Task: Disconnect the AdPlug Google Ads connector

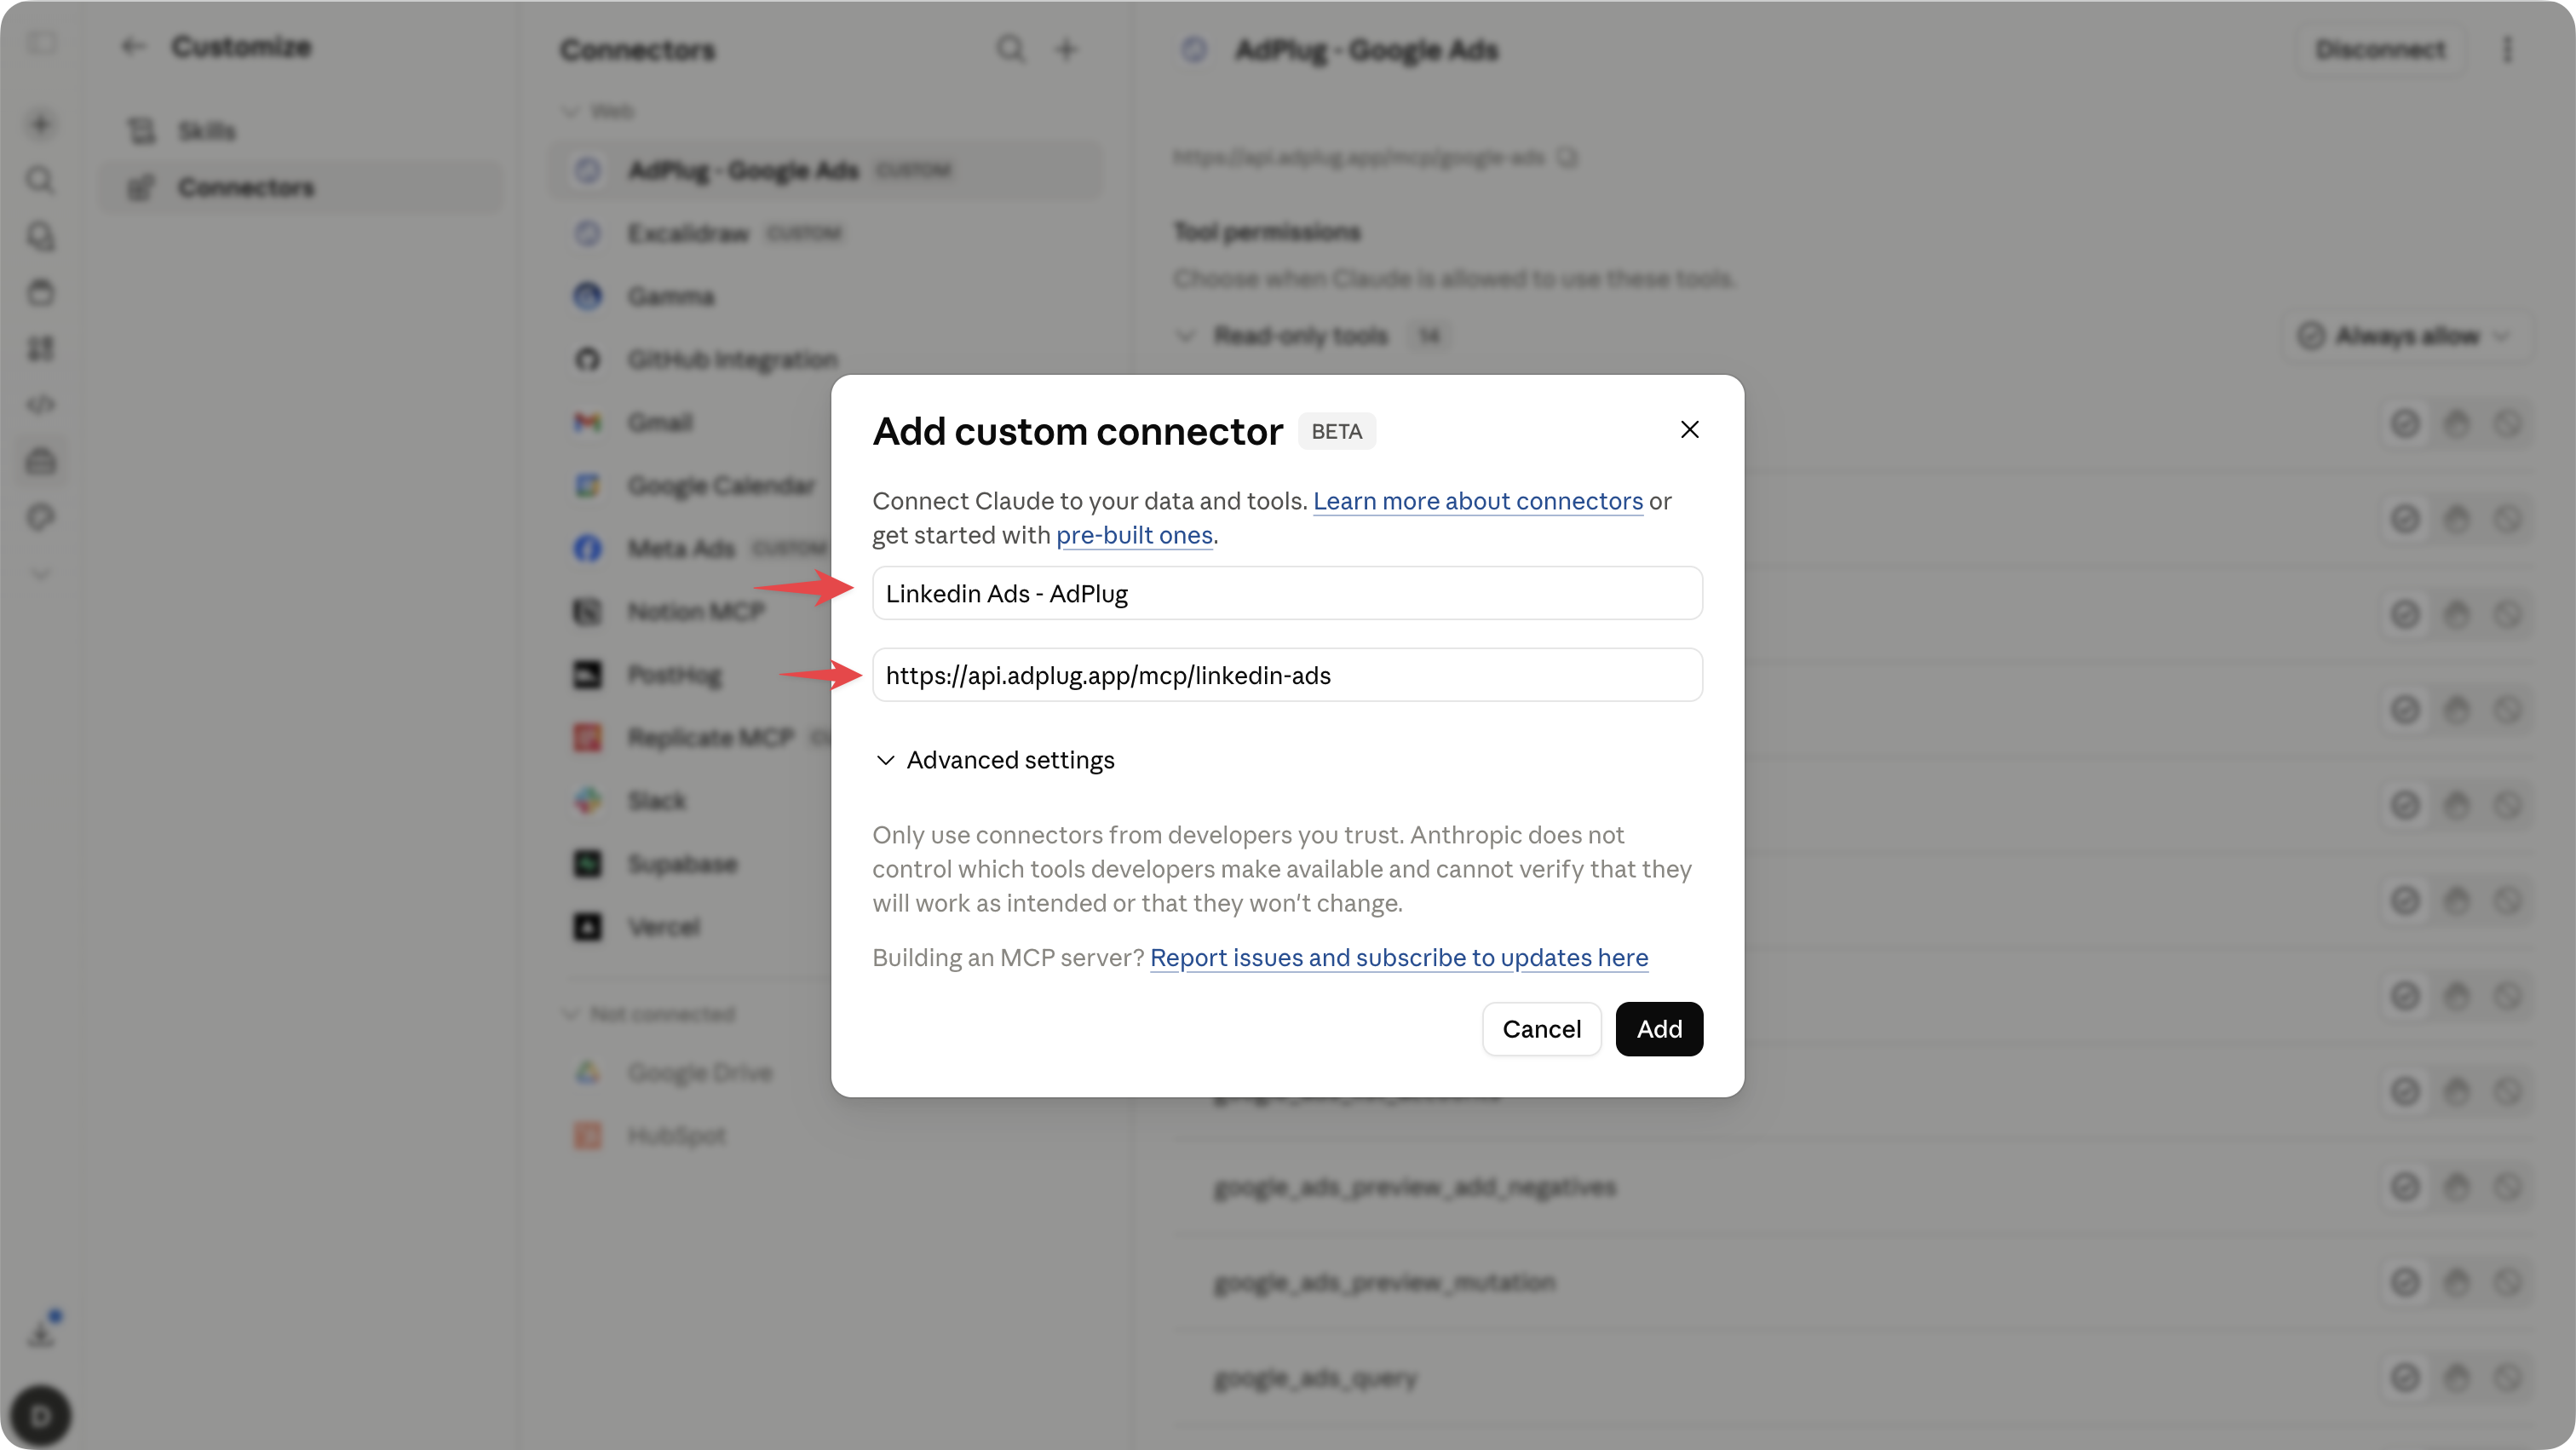Action: (x=2379, y=49)
